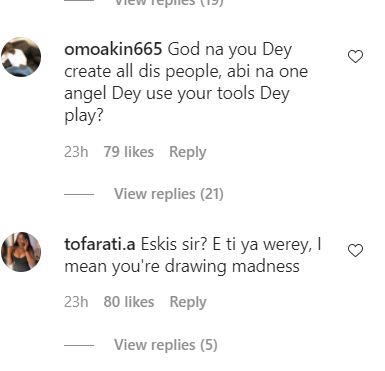Visit the omoakin665 username link

(113, 49)
